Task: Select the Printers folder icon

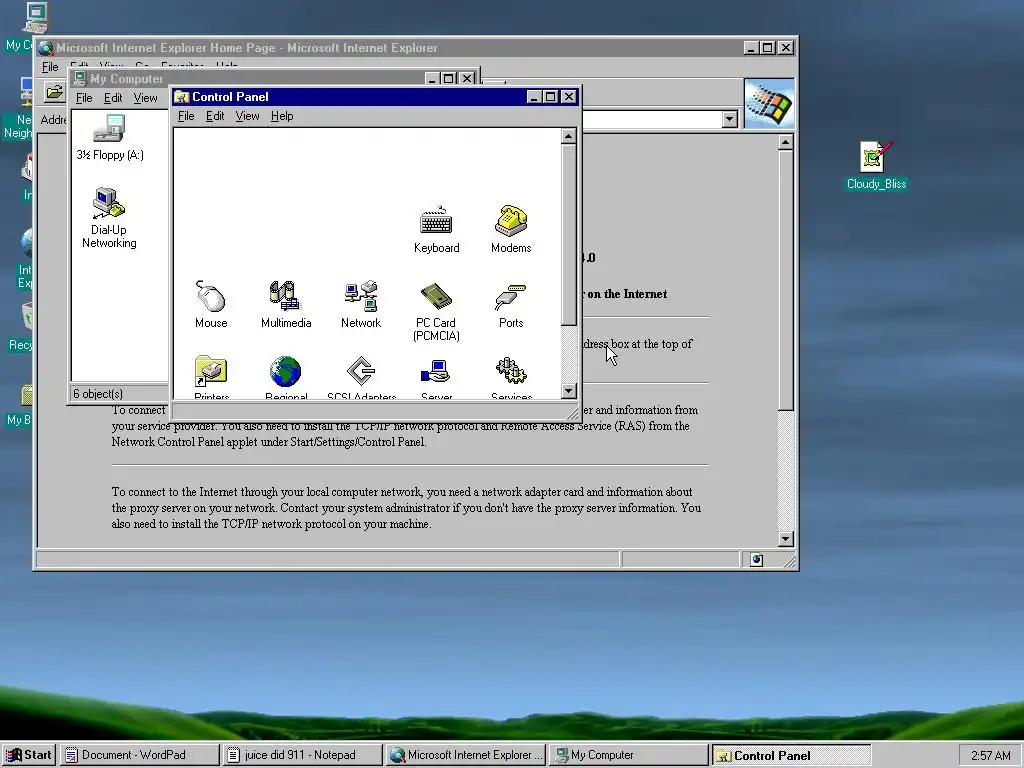Action: tap(211, 377)
